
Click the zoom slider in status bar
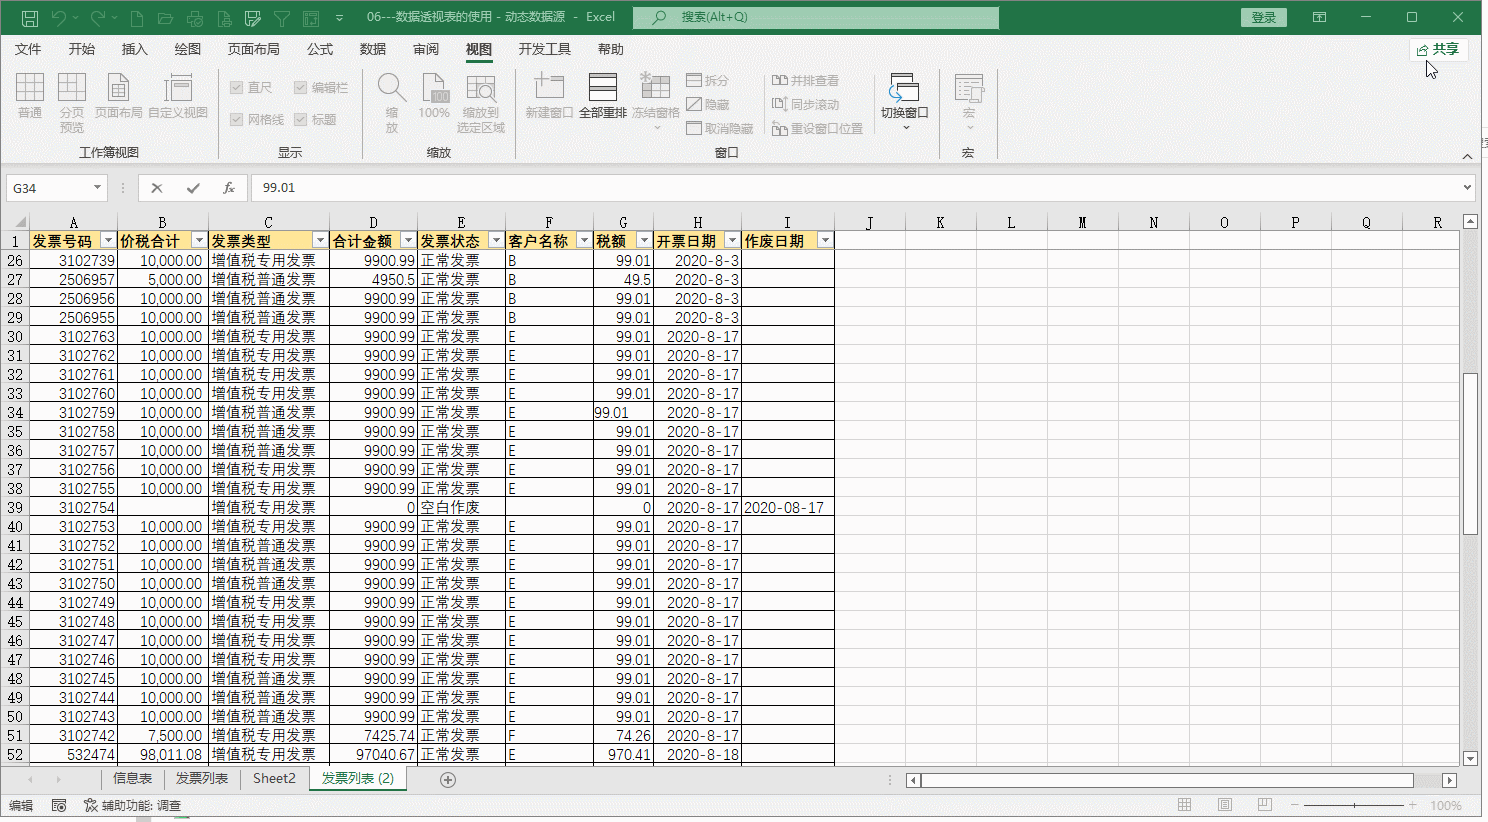(x=1353, y=805)
